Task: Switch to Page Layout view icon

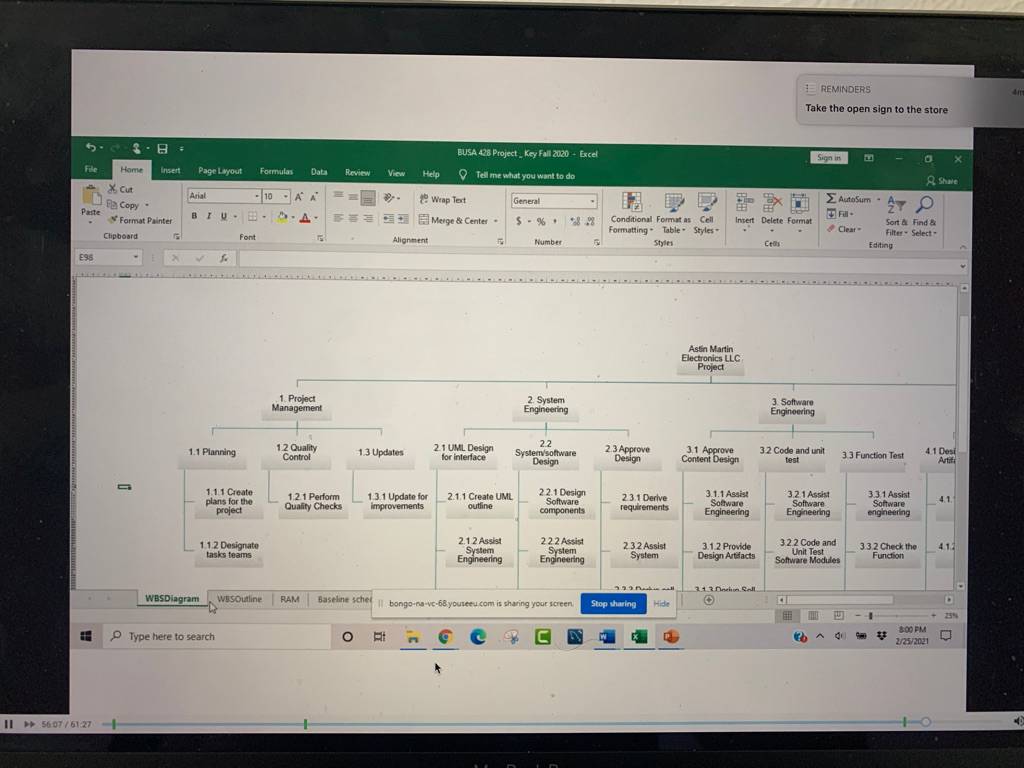Action: (813, 615)
